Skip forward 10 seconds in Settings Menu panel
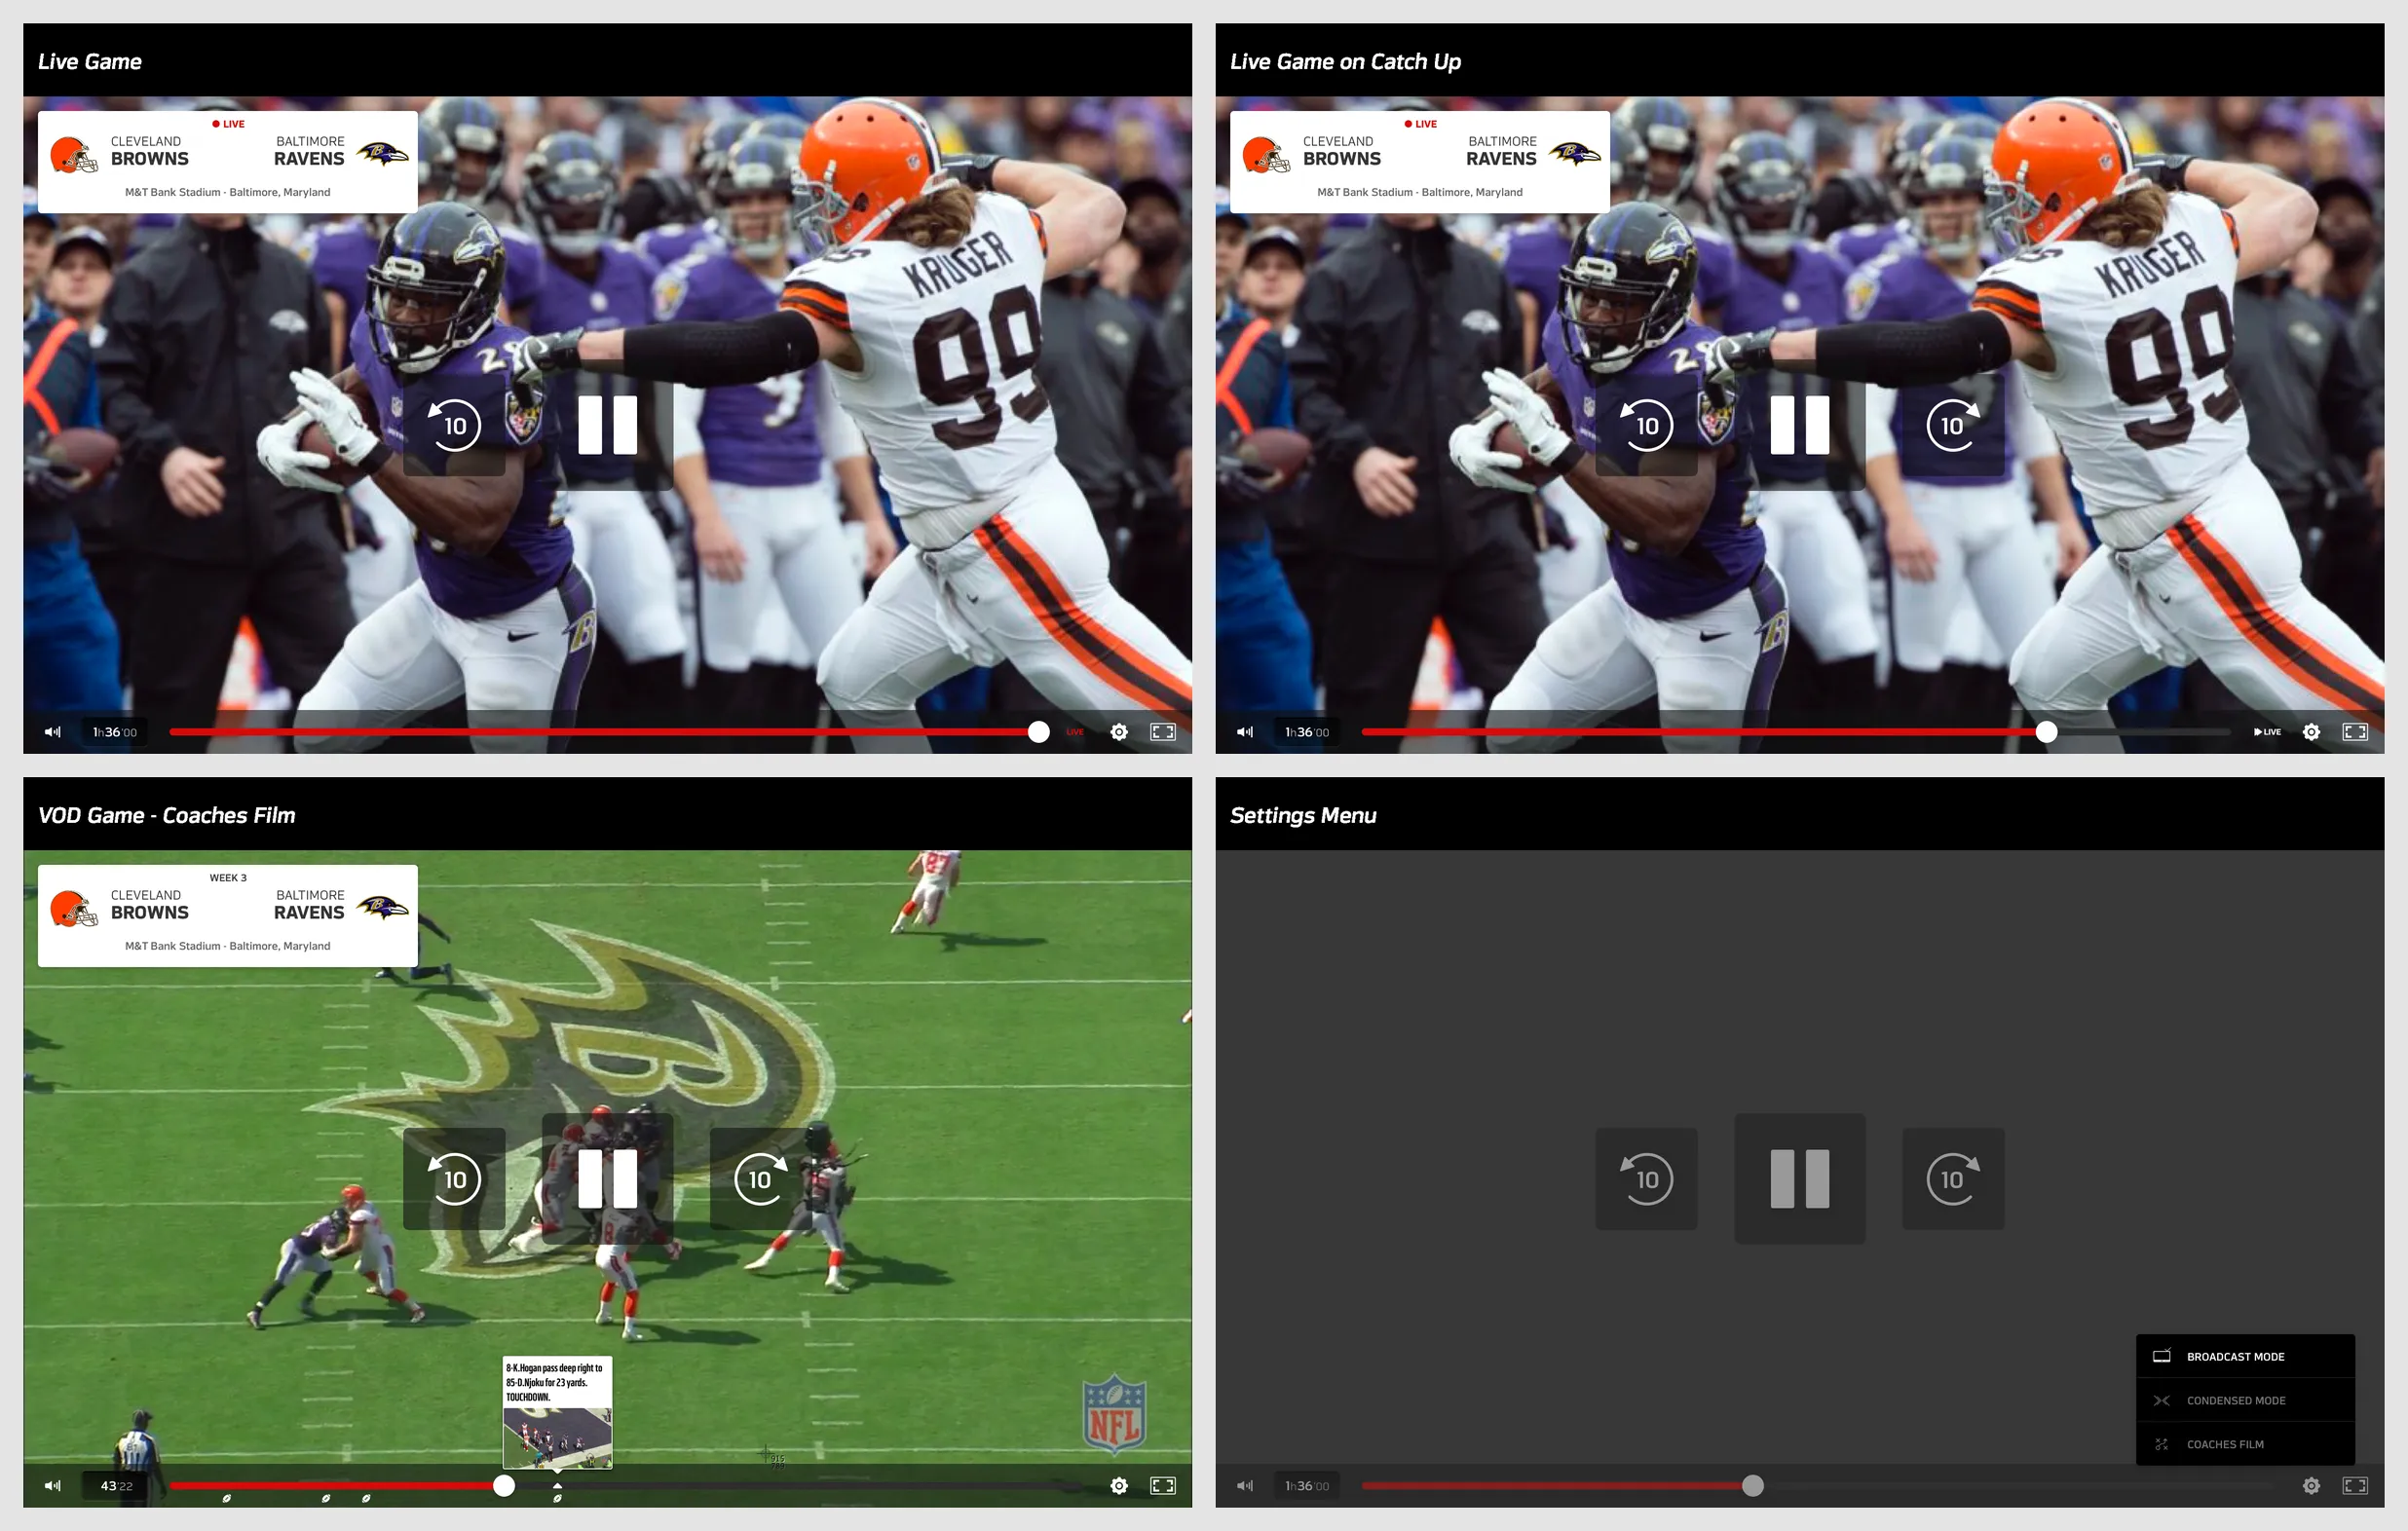This screenshot has height=1531, width=2408. (1952, 1179)
